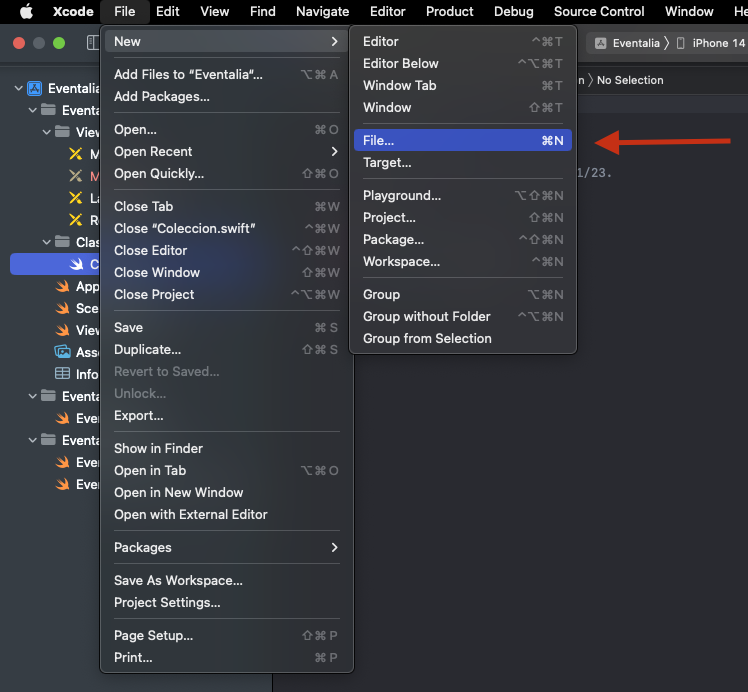Click Project Settings…
This screenshot has width=748, height=692.
click(227, 602)
